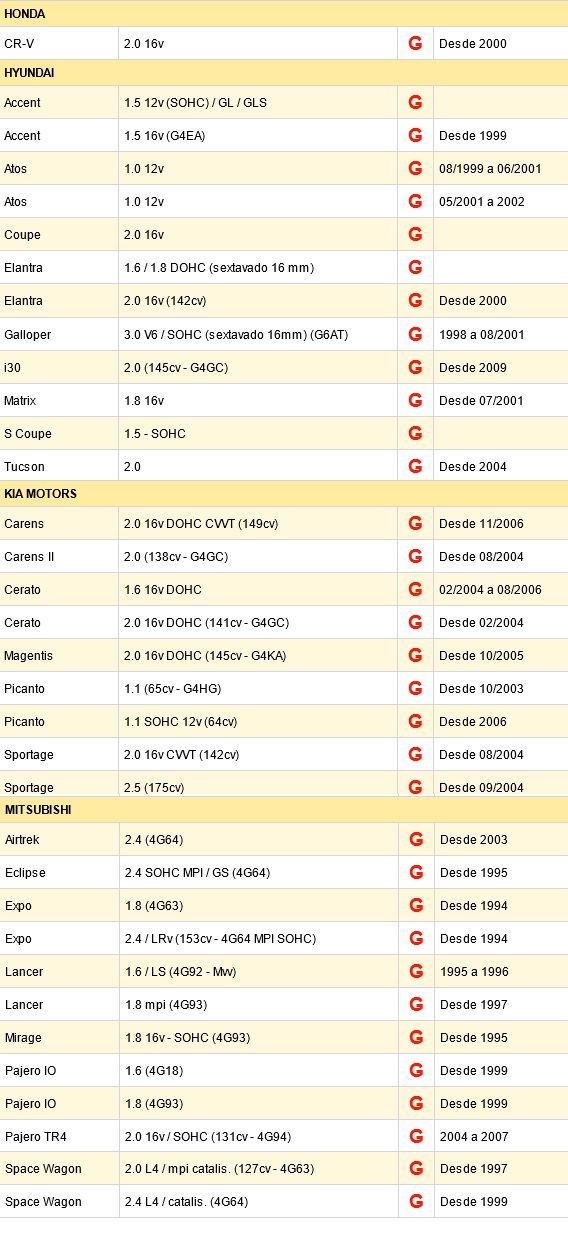Click the date cell '08/1999 a 06/2001'
Image resolution: width=568 pixels, height=1237 pixels.
coord(501,168)
